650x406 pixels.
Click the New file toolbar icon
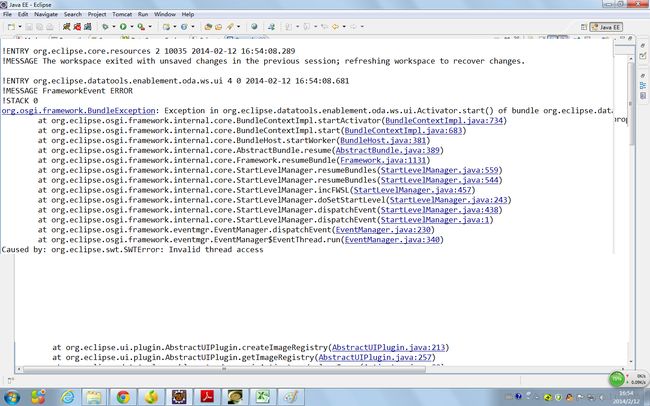coord(11,27)
